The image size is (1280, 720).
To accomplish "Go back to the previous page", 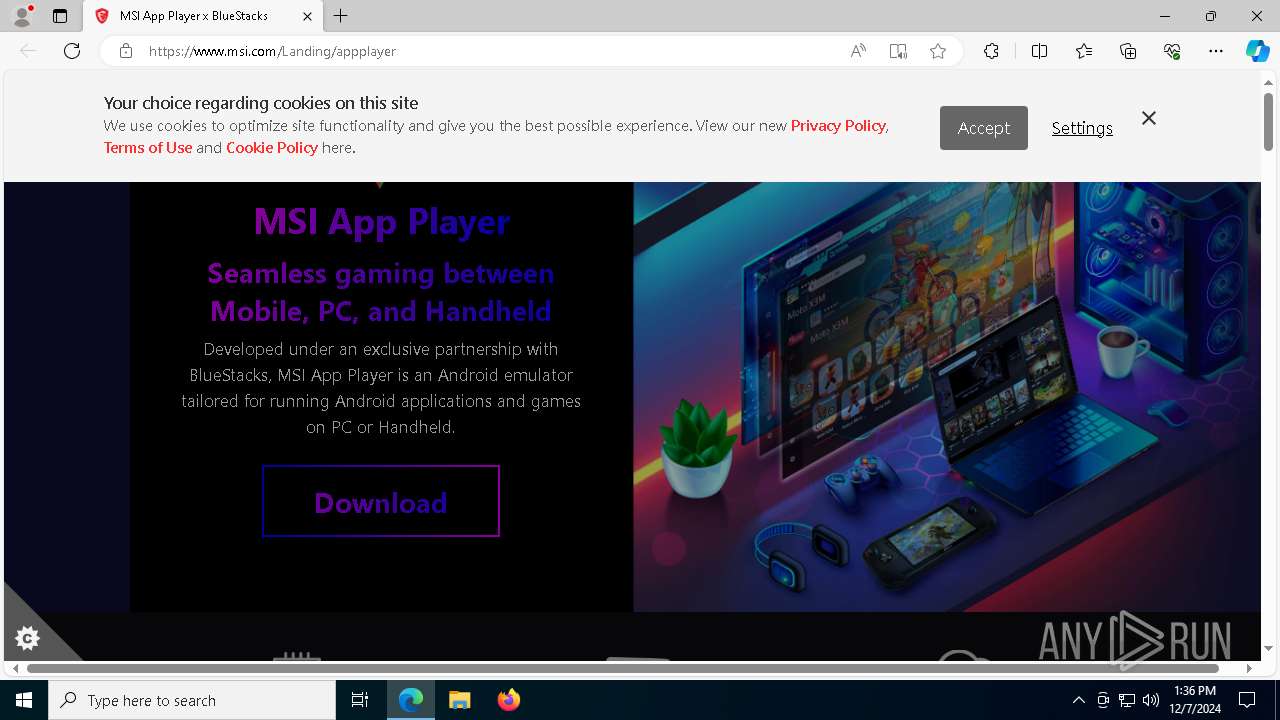I will (28, 51).
